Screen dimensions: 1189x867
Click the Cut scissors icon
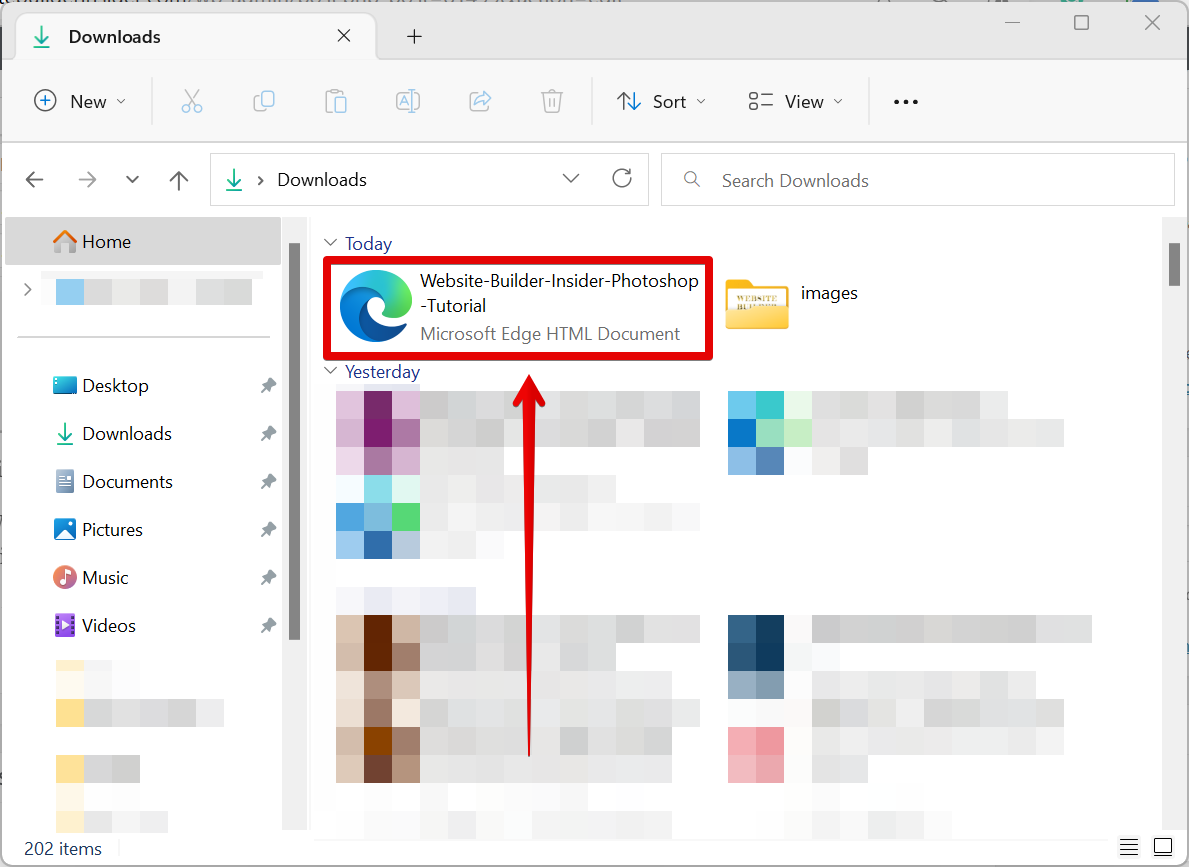pyautogui.click(x=192, y=101)
